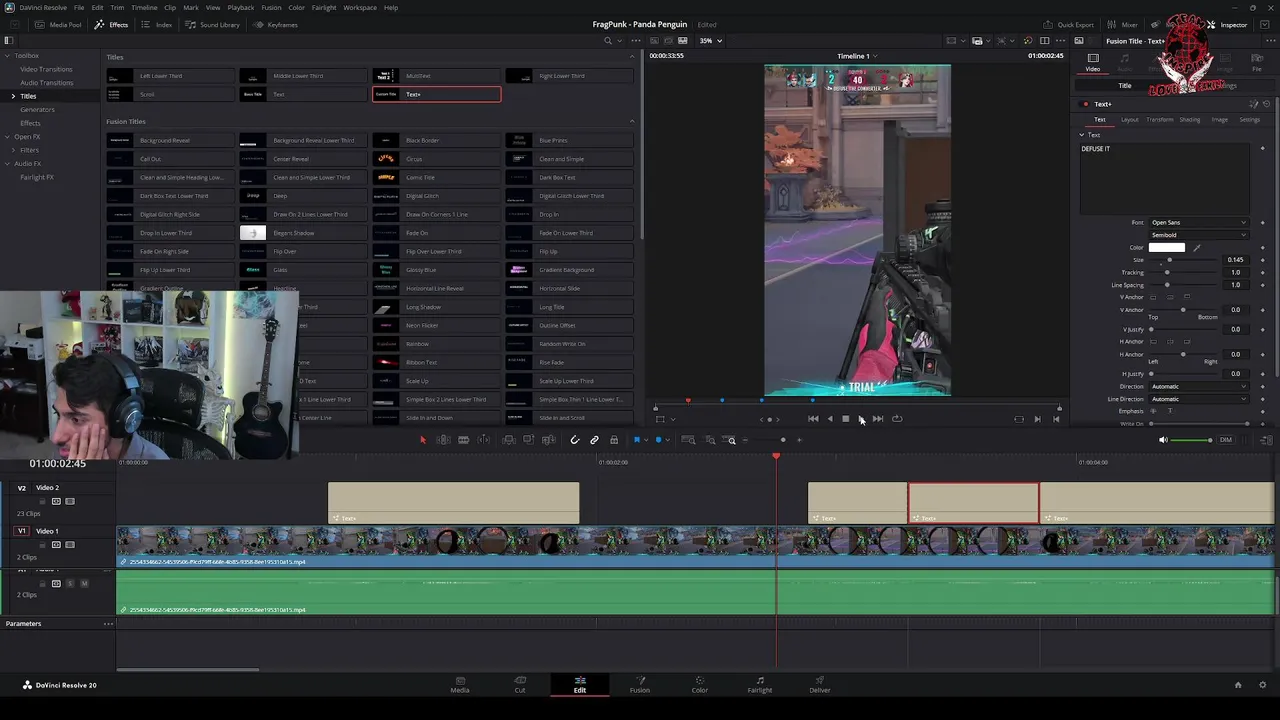Zoom in timeline with plus icon
Screen dimensions: 1280x720
tap(799, 440)
